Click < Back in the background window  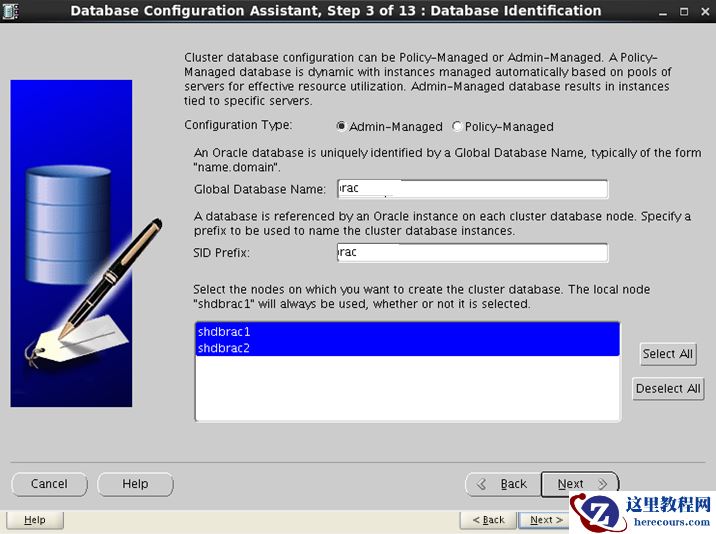coord(488,520)
